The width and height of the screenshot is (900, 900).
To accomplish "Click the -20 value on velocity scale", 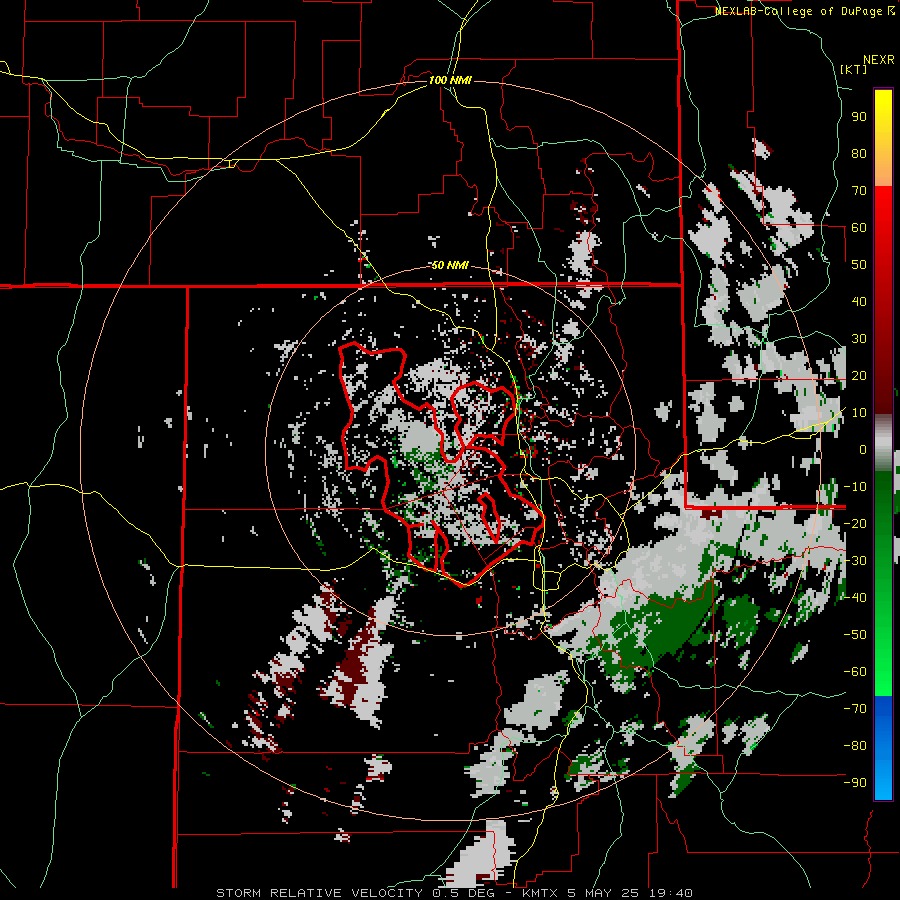I will [855, 523].
